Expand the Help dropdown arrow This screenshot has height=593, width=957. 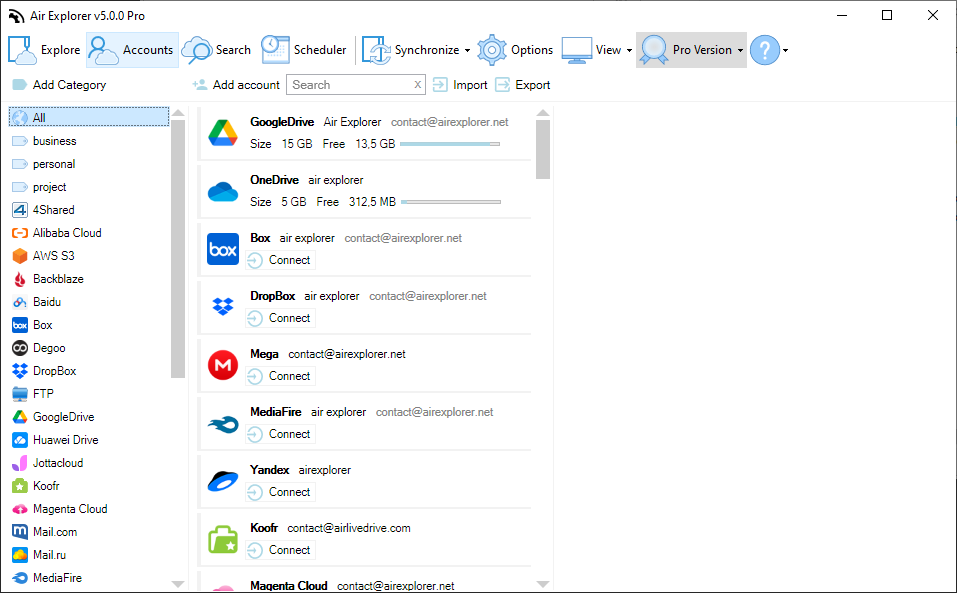pyautogui.click(x=785, y=51)
